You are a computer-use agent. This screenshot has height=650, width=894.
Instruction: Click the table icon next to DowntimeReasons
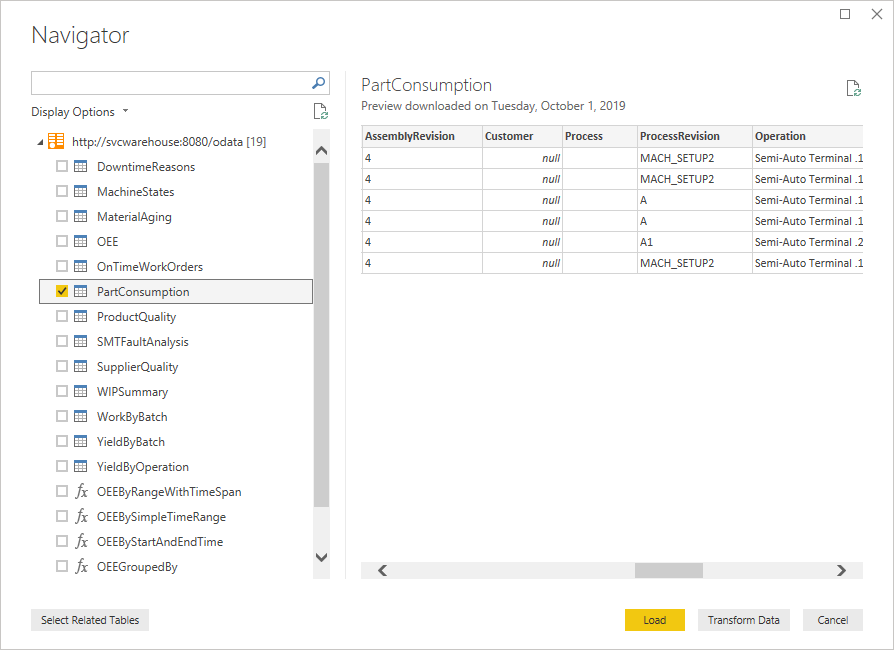click(x=80, y=166)
